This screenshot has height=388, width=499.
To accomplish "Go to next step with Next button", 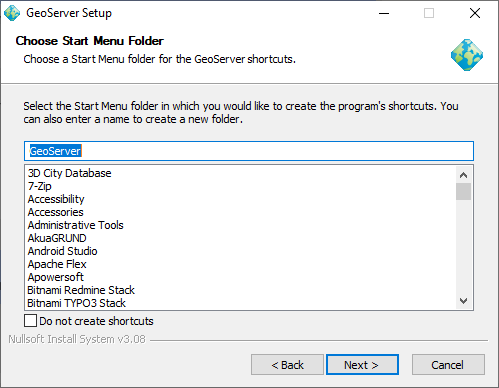I will tap(362, 365).
